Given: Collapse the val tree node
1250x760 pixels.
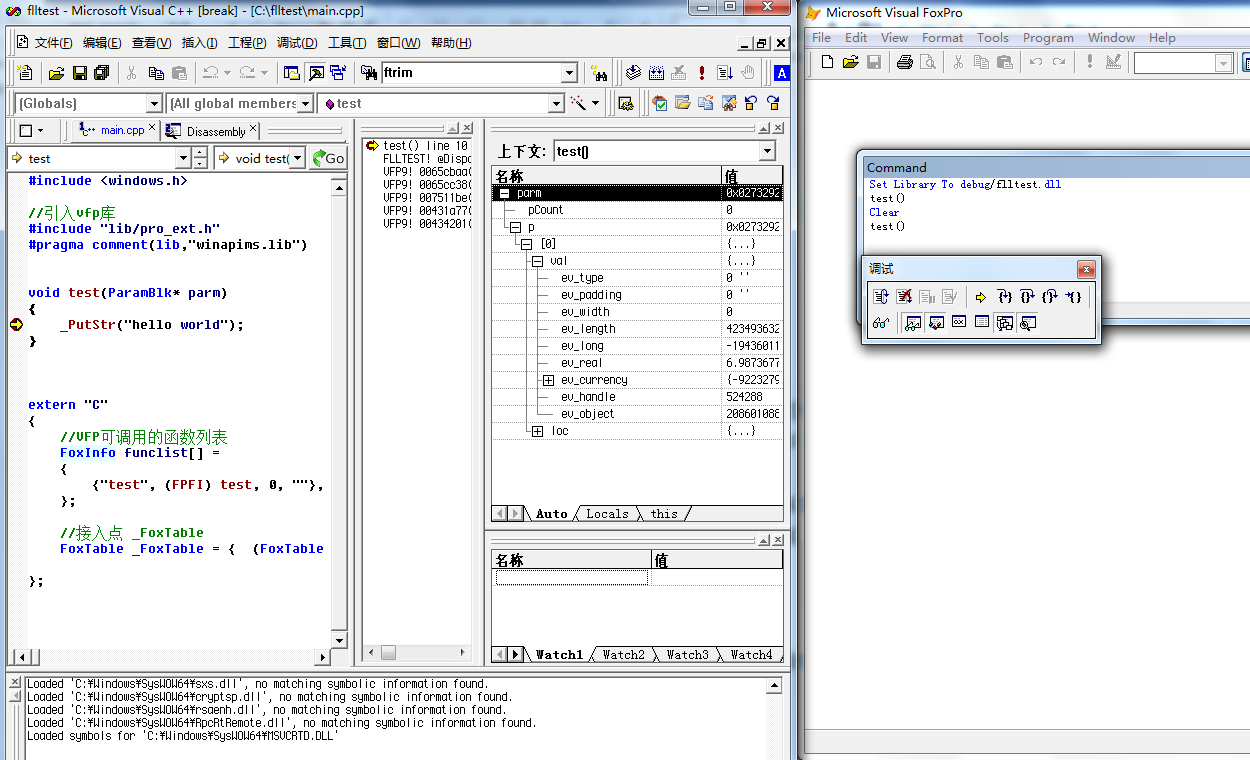Looking at the screenshot, I should [537, 261].
